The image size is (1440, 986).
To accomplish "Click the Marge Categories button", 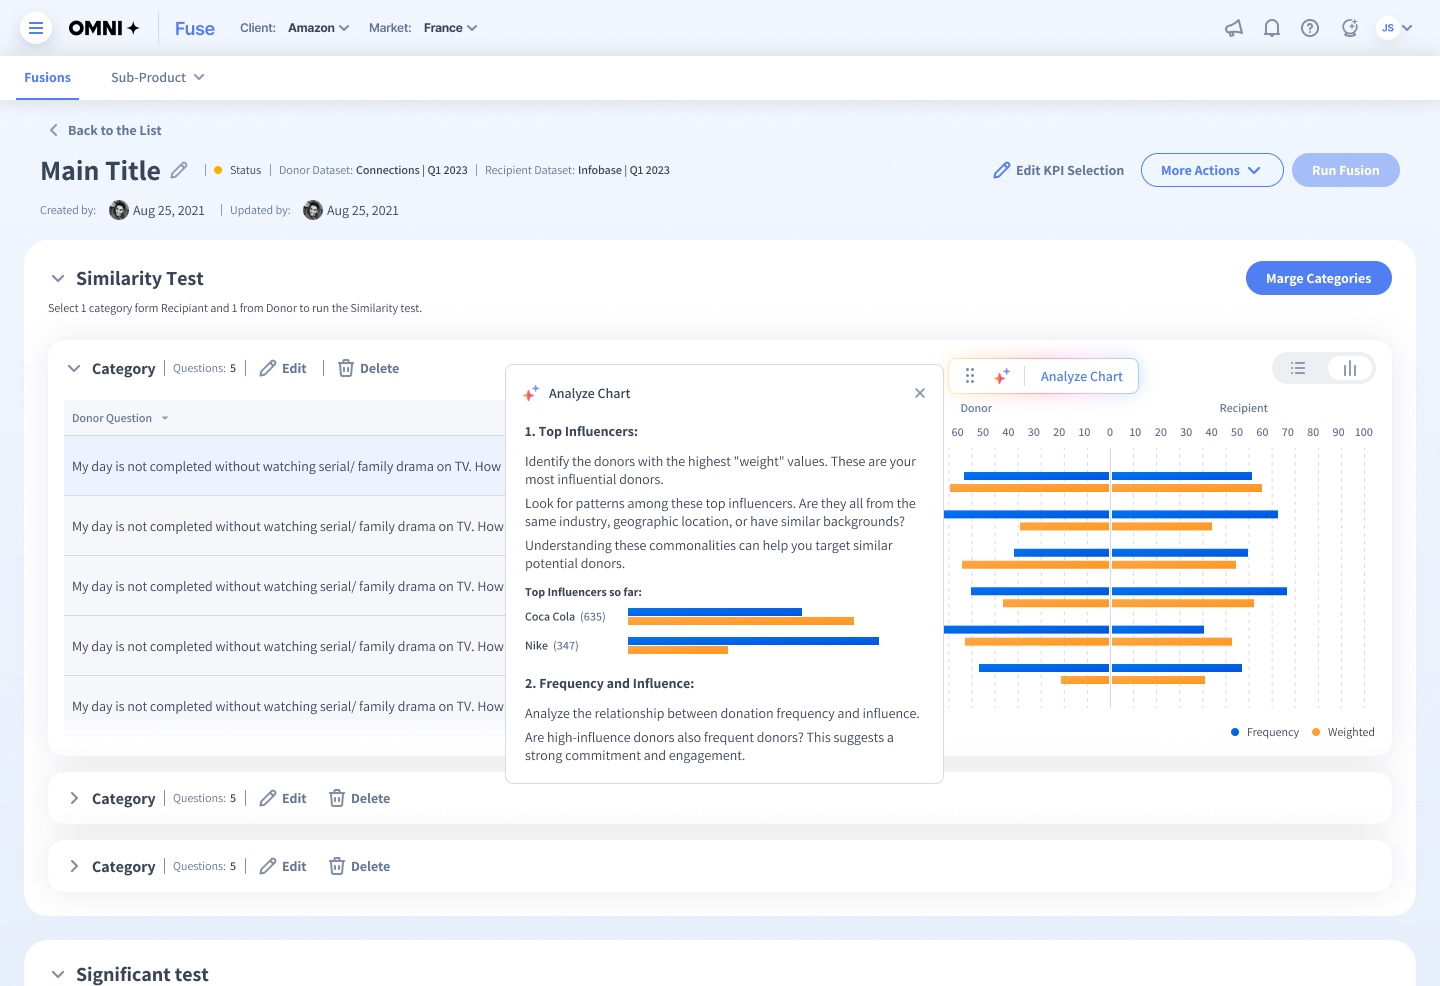I will (x=1318, y=278).
